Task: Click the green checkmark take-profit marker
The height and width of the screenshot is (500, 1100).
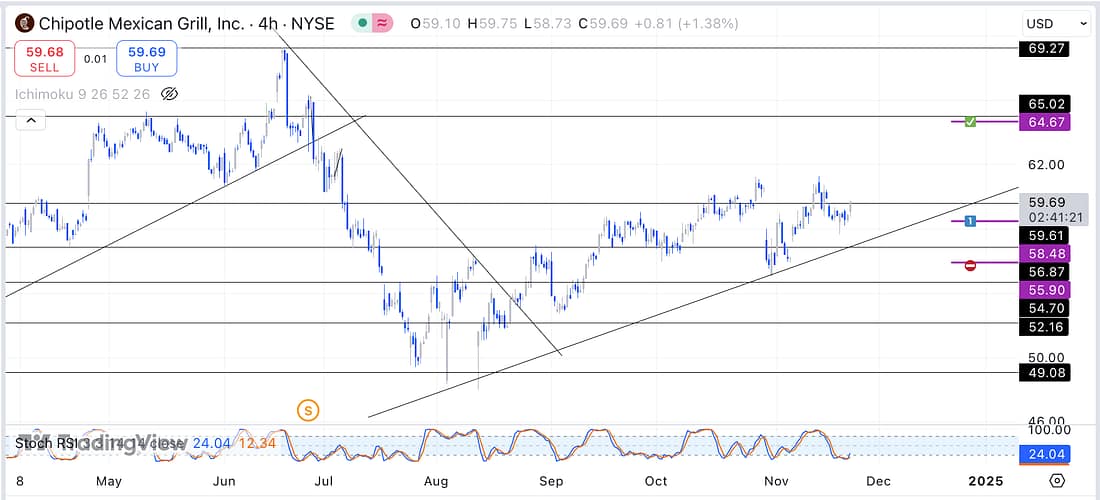Action: click(x=970, y=122)
